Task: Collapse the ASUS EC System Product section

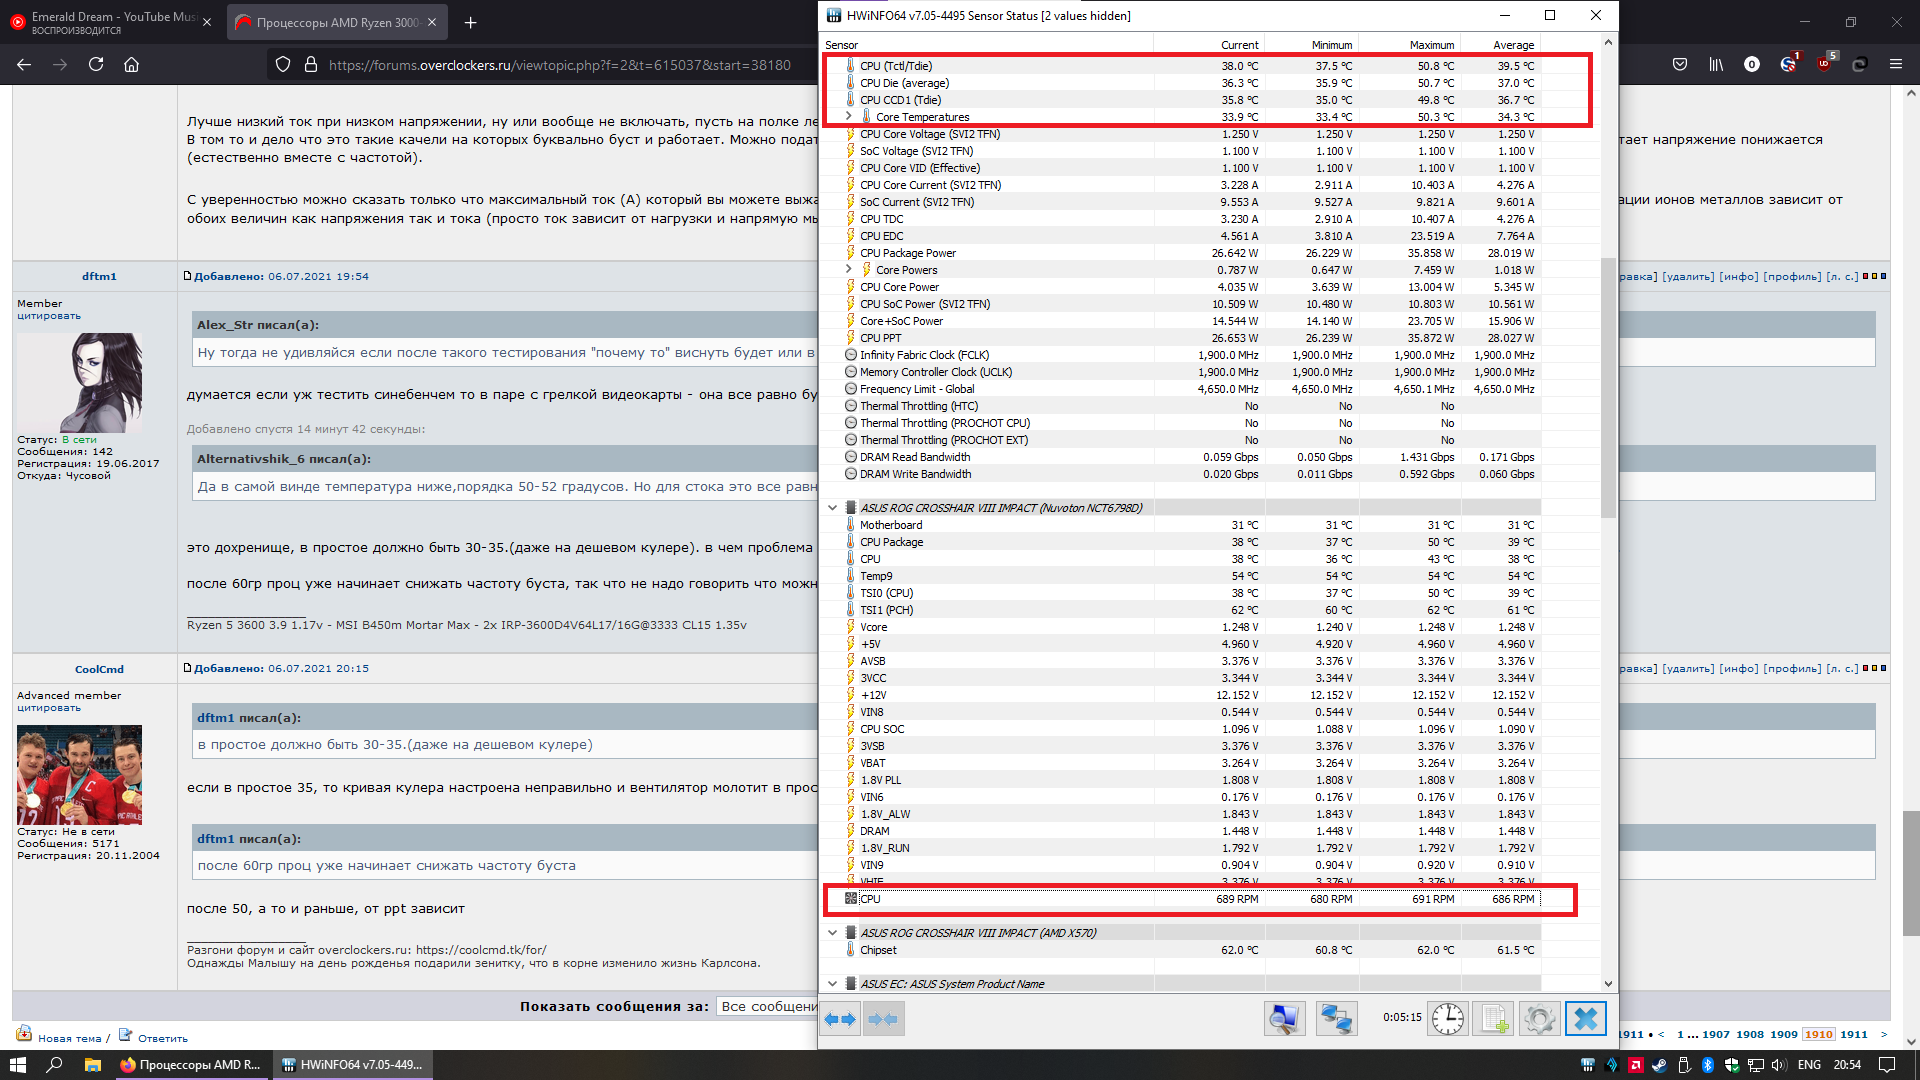Action: (832, 983)
